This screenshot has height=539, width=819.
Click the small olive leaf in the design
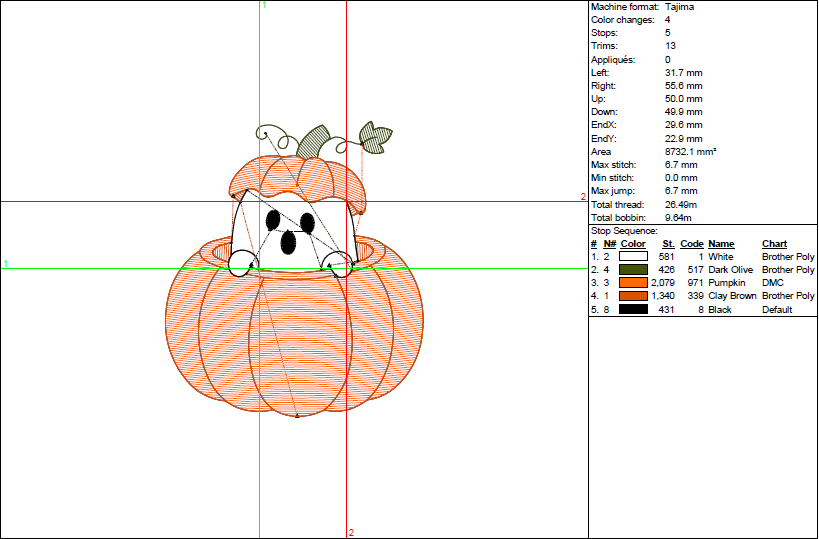(x=376, y=137)
